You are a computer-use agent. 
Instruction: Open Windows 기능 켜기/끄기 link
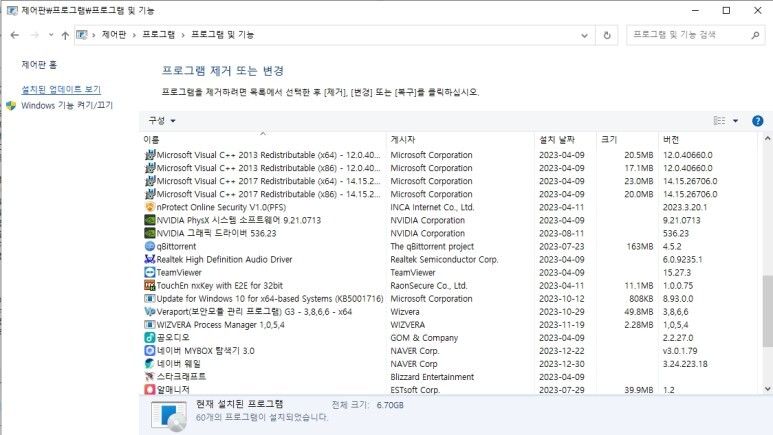point(67,105)
